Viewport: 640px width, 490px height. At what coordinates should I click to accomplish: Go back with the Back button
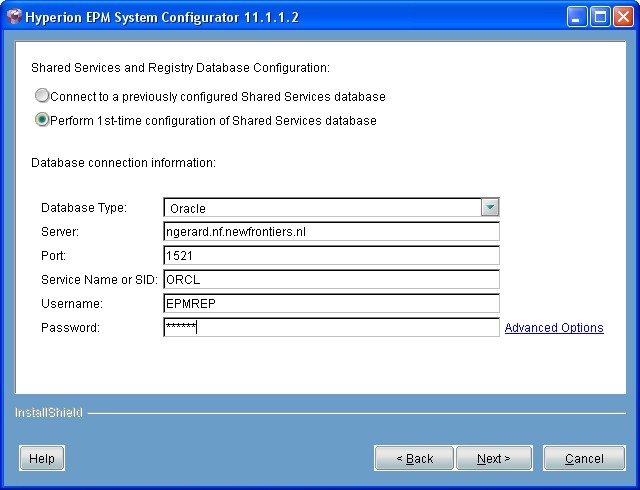[413, 459]
